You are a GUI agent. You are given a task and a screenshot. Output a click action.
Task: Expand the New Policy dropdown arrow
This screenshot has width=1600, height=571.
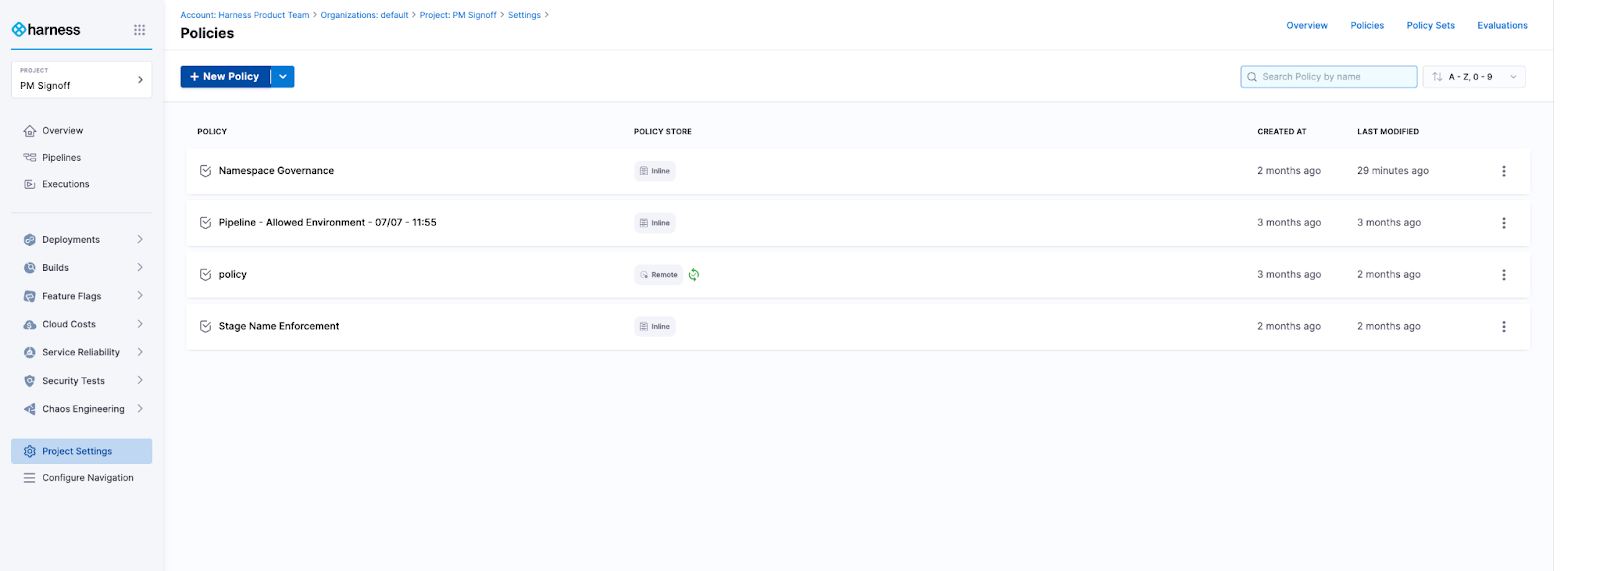(x=283, y=77)
